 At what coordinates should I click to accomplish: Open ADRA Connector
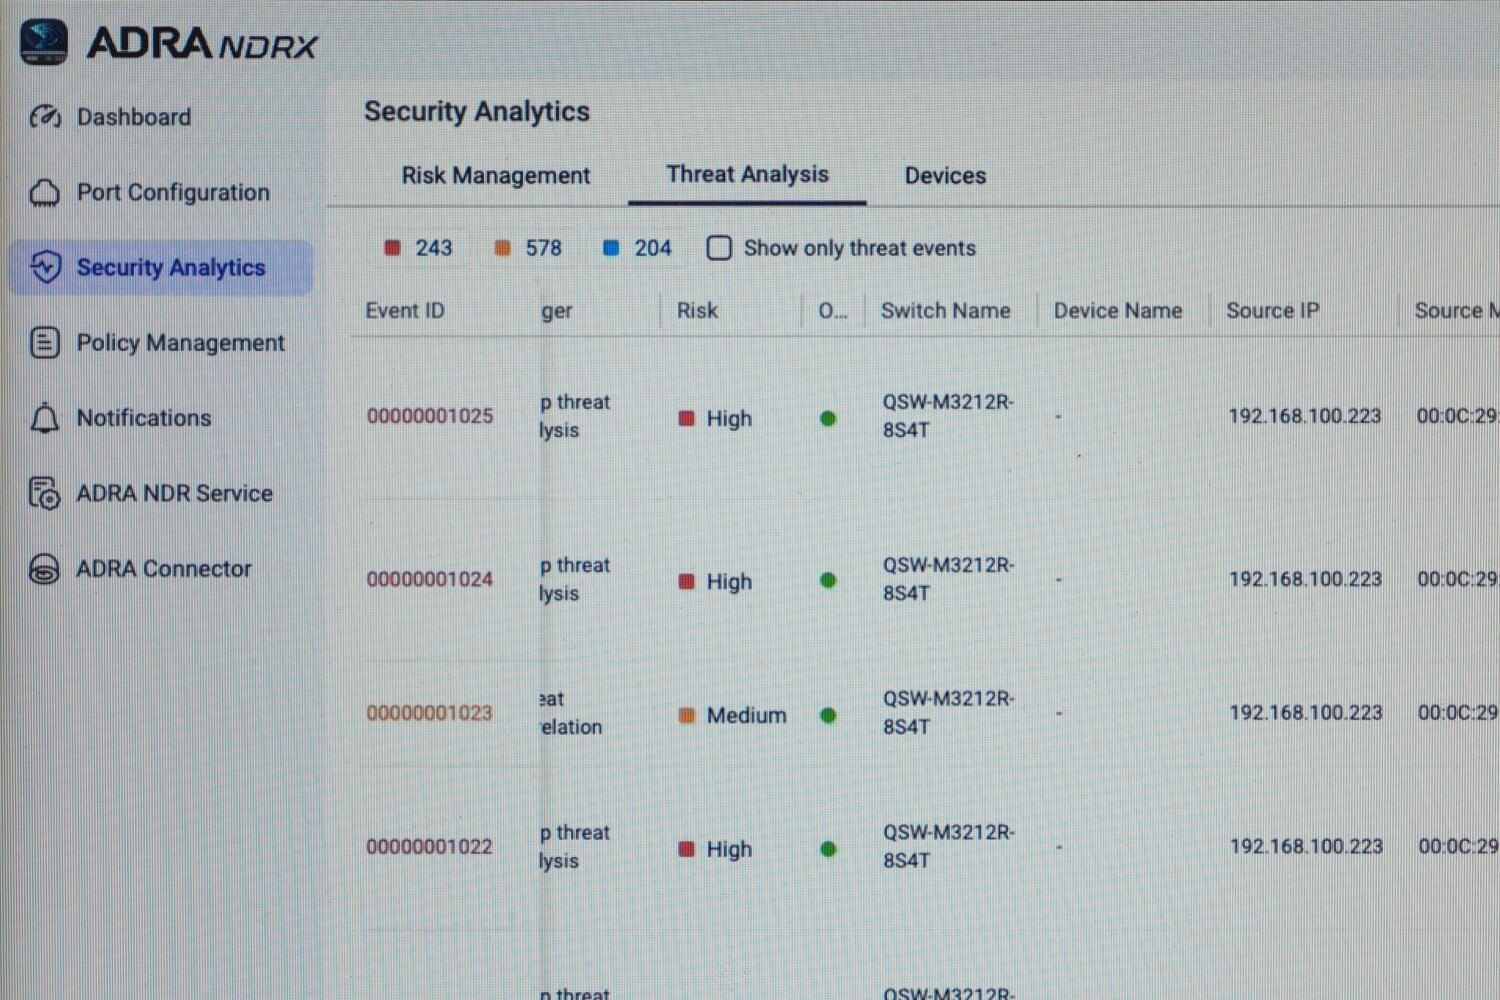click(164, 569)
